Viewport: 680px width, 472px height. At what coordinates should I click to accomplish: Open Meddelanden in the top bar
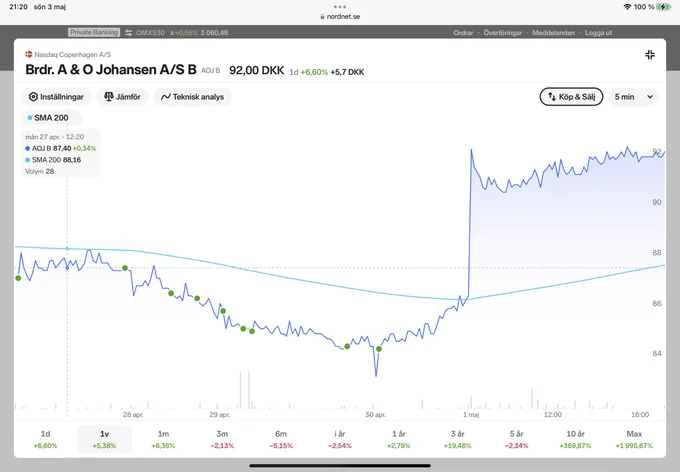click(553, 33)
